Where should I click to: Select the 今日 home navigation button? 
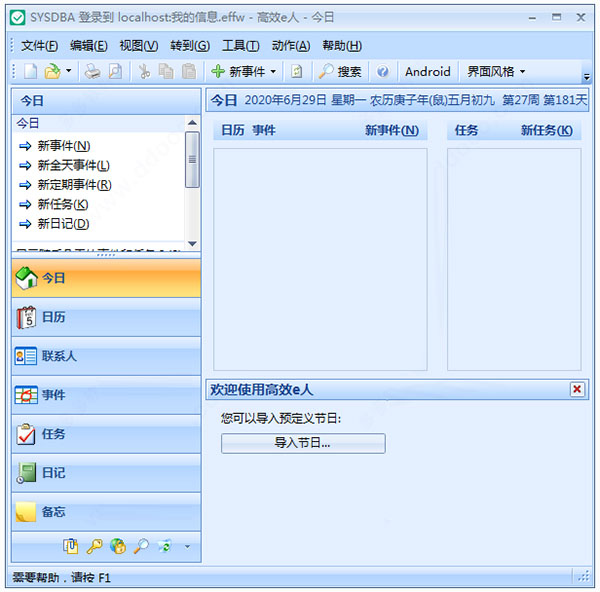click(x=106, y=278)
